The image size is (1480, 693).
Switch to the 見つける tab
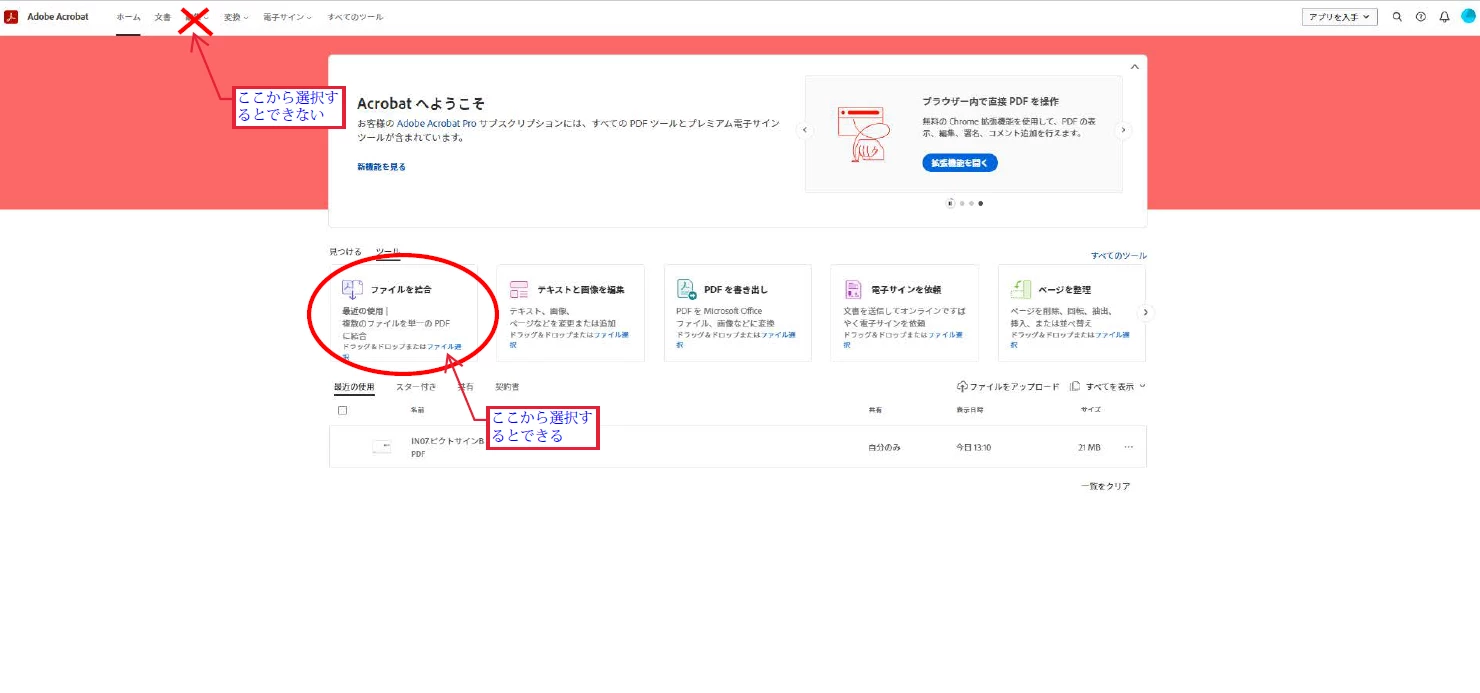[x=345, y=252]
